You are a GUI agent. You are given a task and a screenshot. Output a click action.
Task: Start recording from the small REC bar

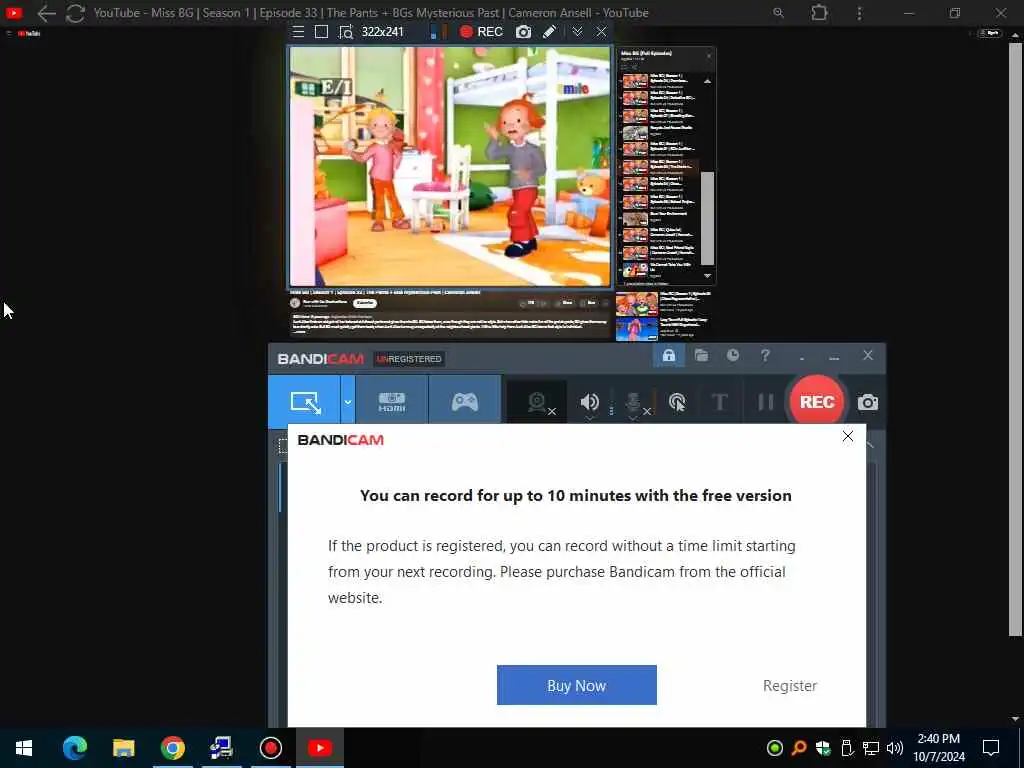481,32
